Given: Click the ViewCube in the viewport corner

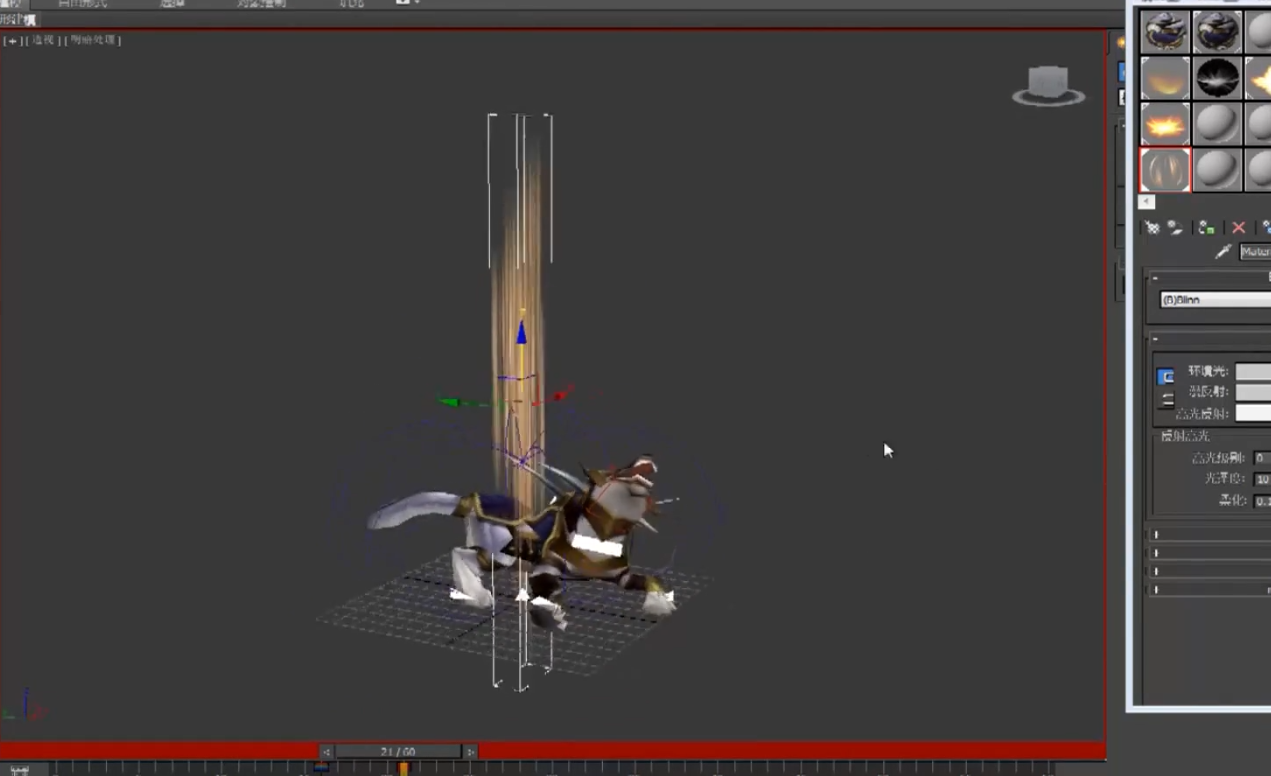Looking at the screenshot, I should [x=1048, y=85].
